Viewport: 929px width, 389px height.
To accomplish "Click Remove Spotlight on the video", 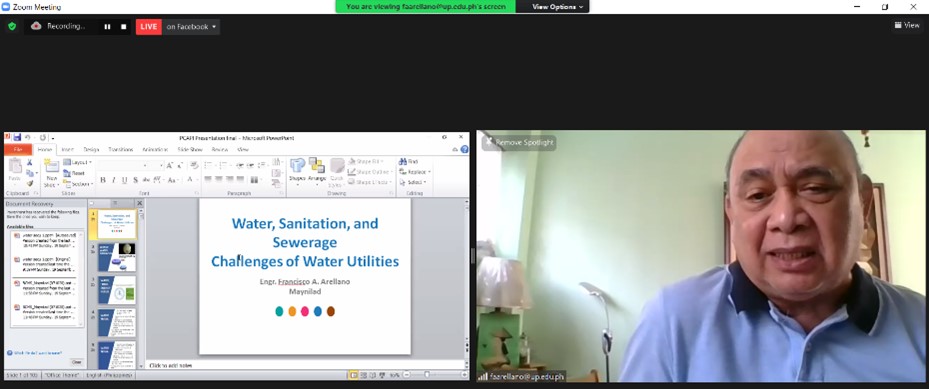I will click(x=519, y=143).
